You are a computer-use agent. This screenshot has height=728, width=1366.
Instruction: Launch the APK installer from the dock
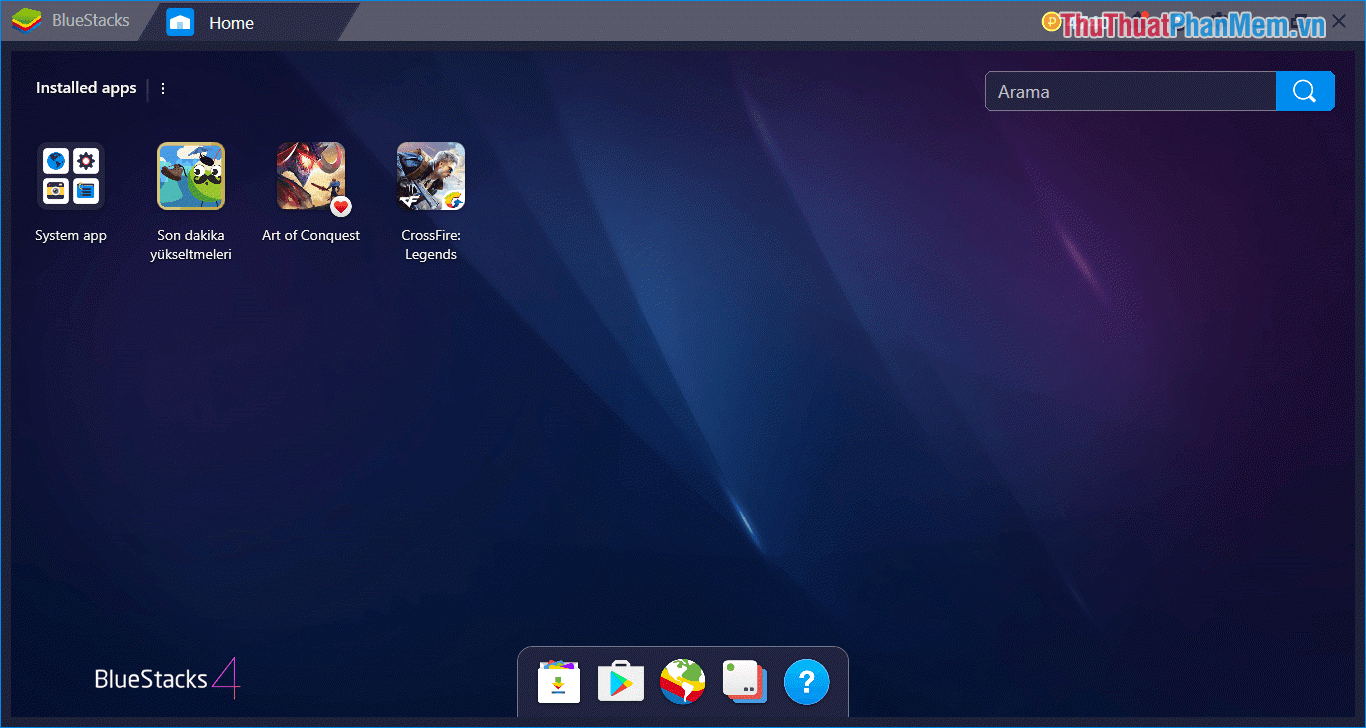[558, 681]
